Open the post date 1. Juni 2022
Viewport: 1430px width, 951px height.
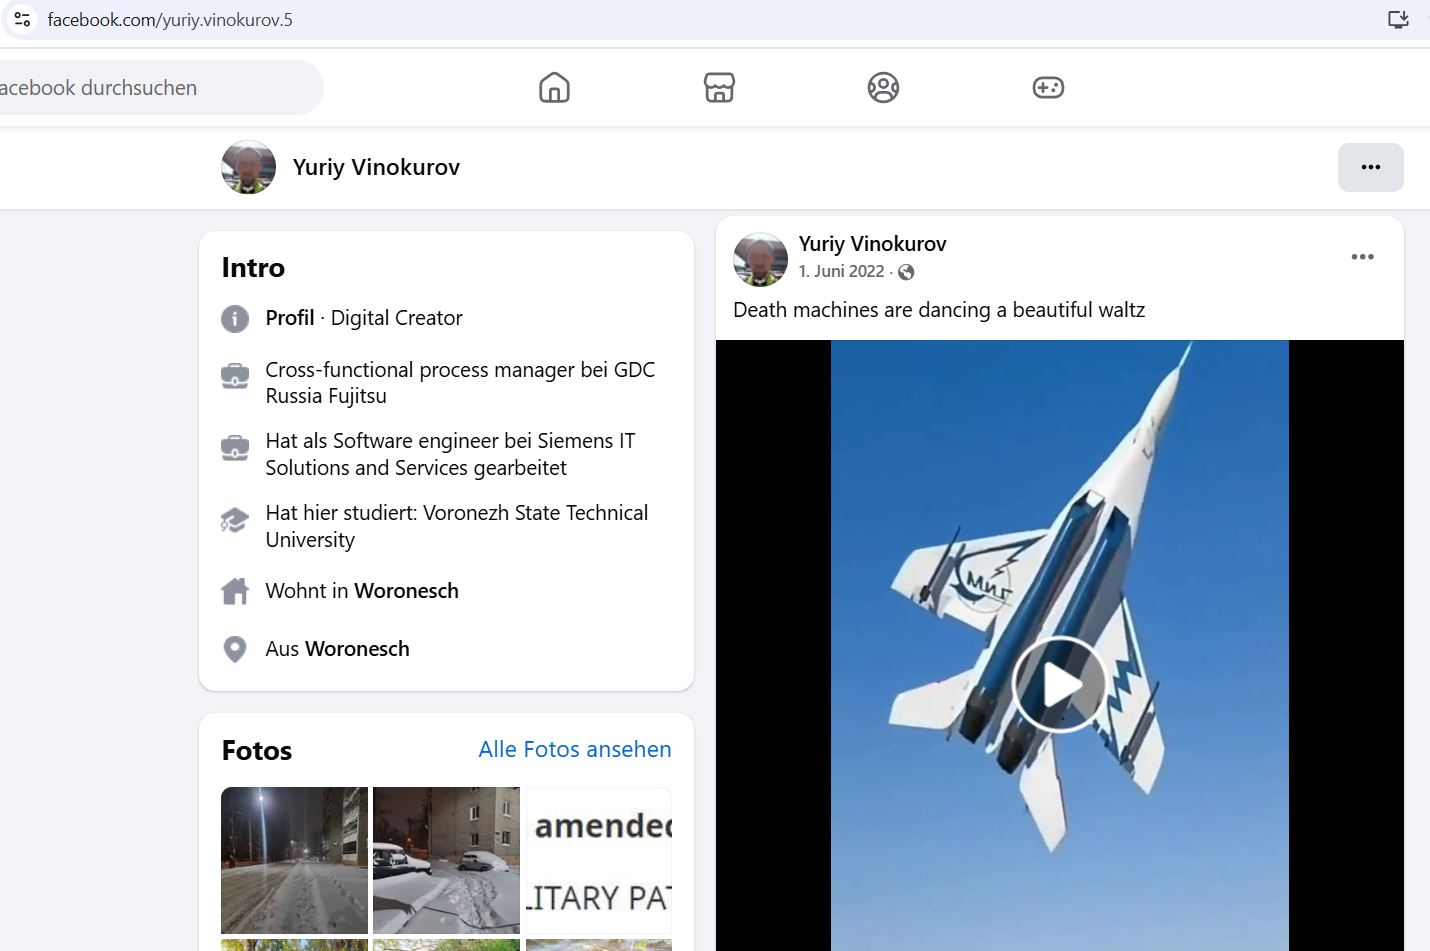[x=841, y=271]
